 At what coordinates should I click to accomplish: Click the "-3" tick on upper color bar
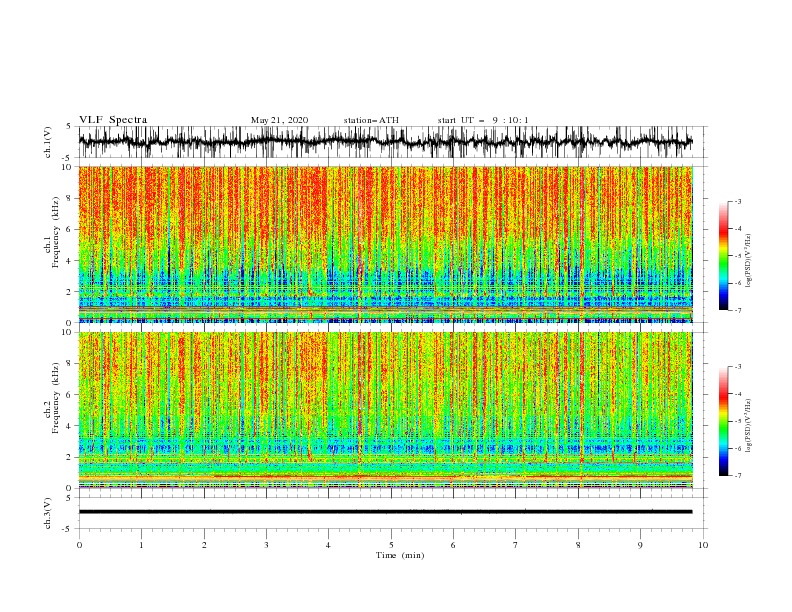tap(737, 201)
